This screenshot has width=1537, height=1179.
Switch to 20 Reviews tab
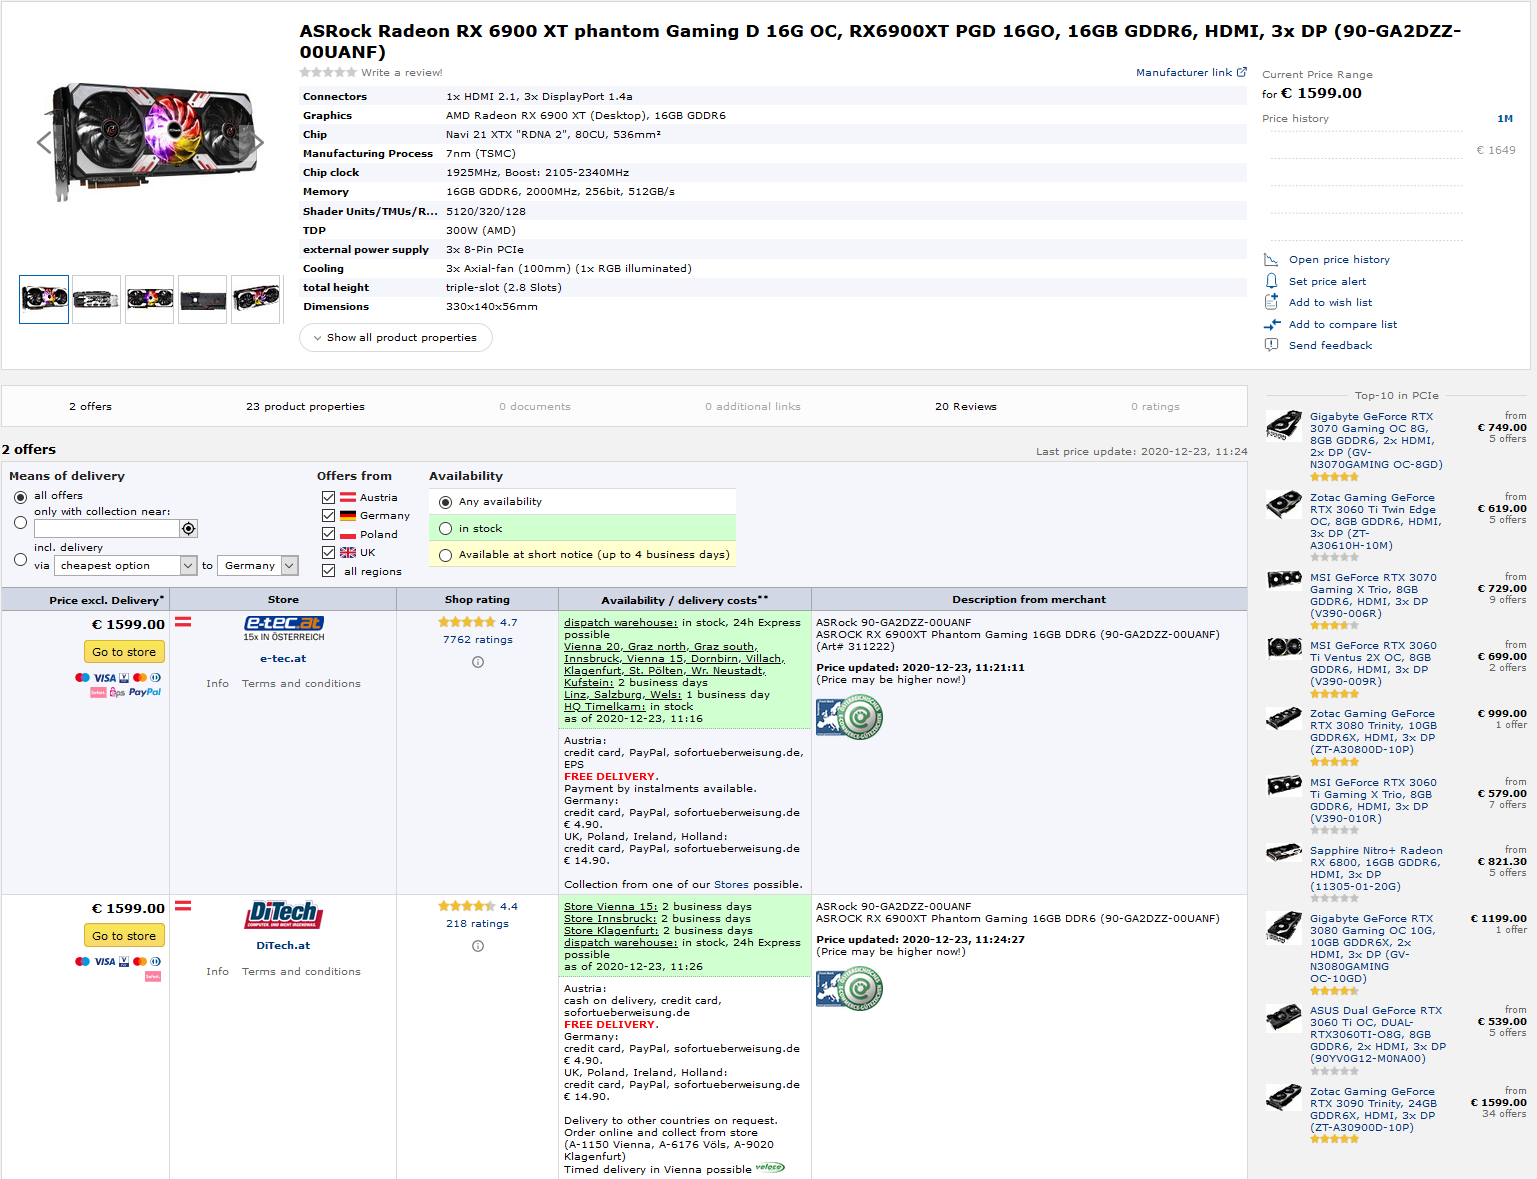[x=966, y=406]
